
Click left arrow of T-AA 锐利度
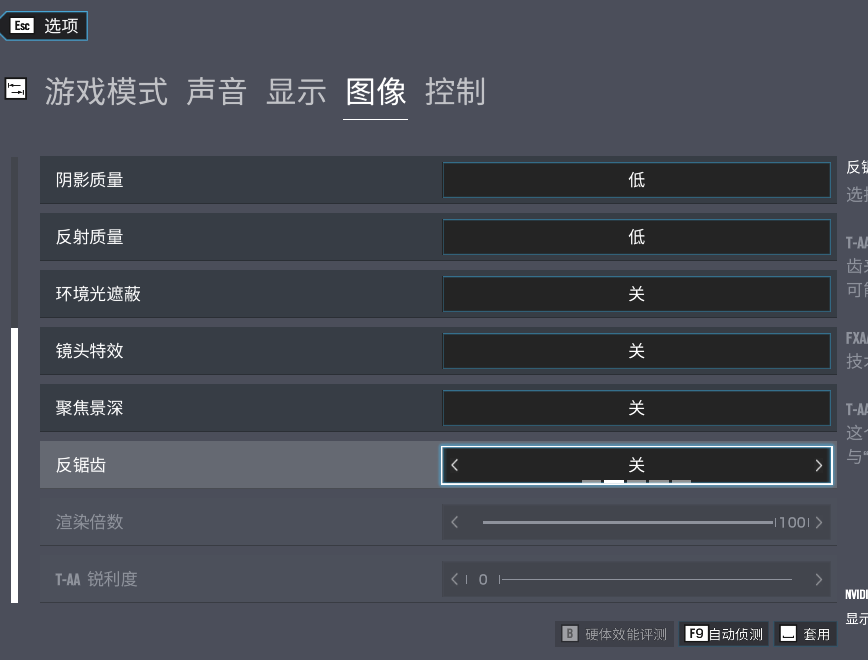[455, 579]
